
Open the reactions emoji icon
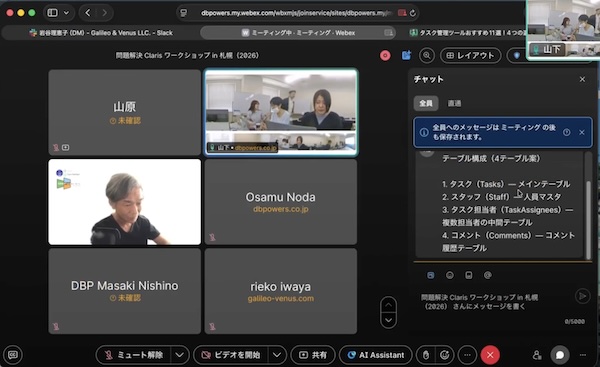(x=445, y=355)
